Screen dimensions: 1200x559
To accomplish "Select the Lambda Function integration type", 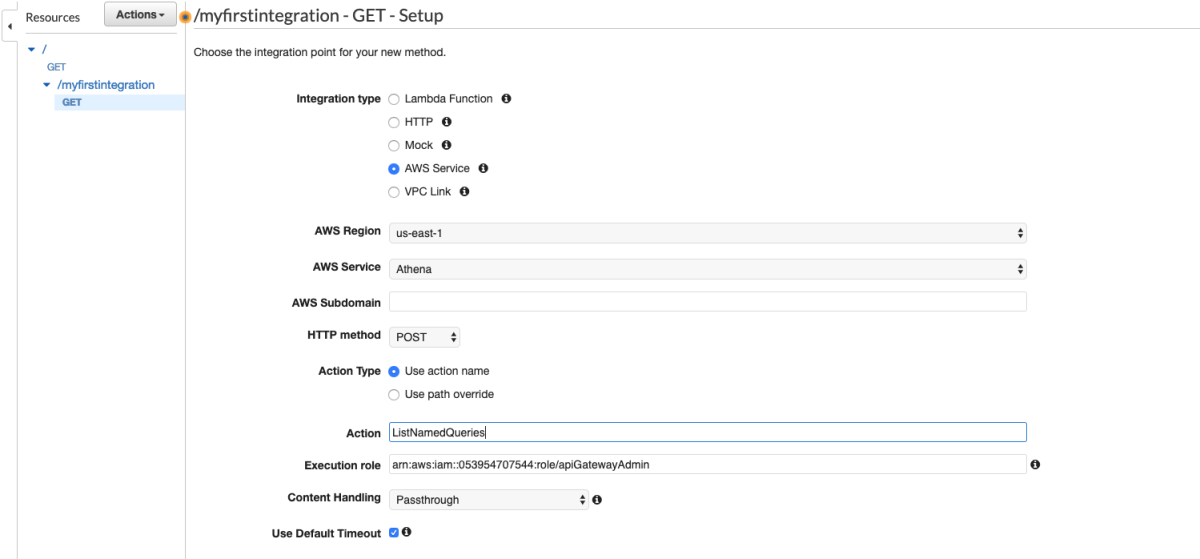I will pyautogui.click(x=394, y=99).
